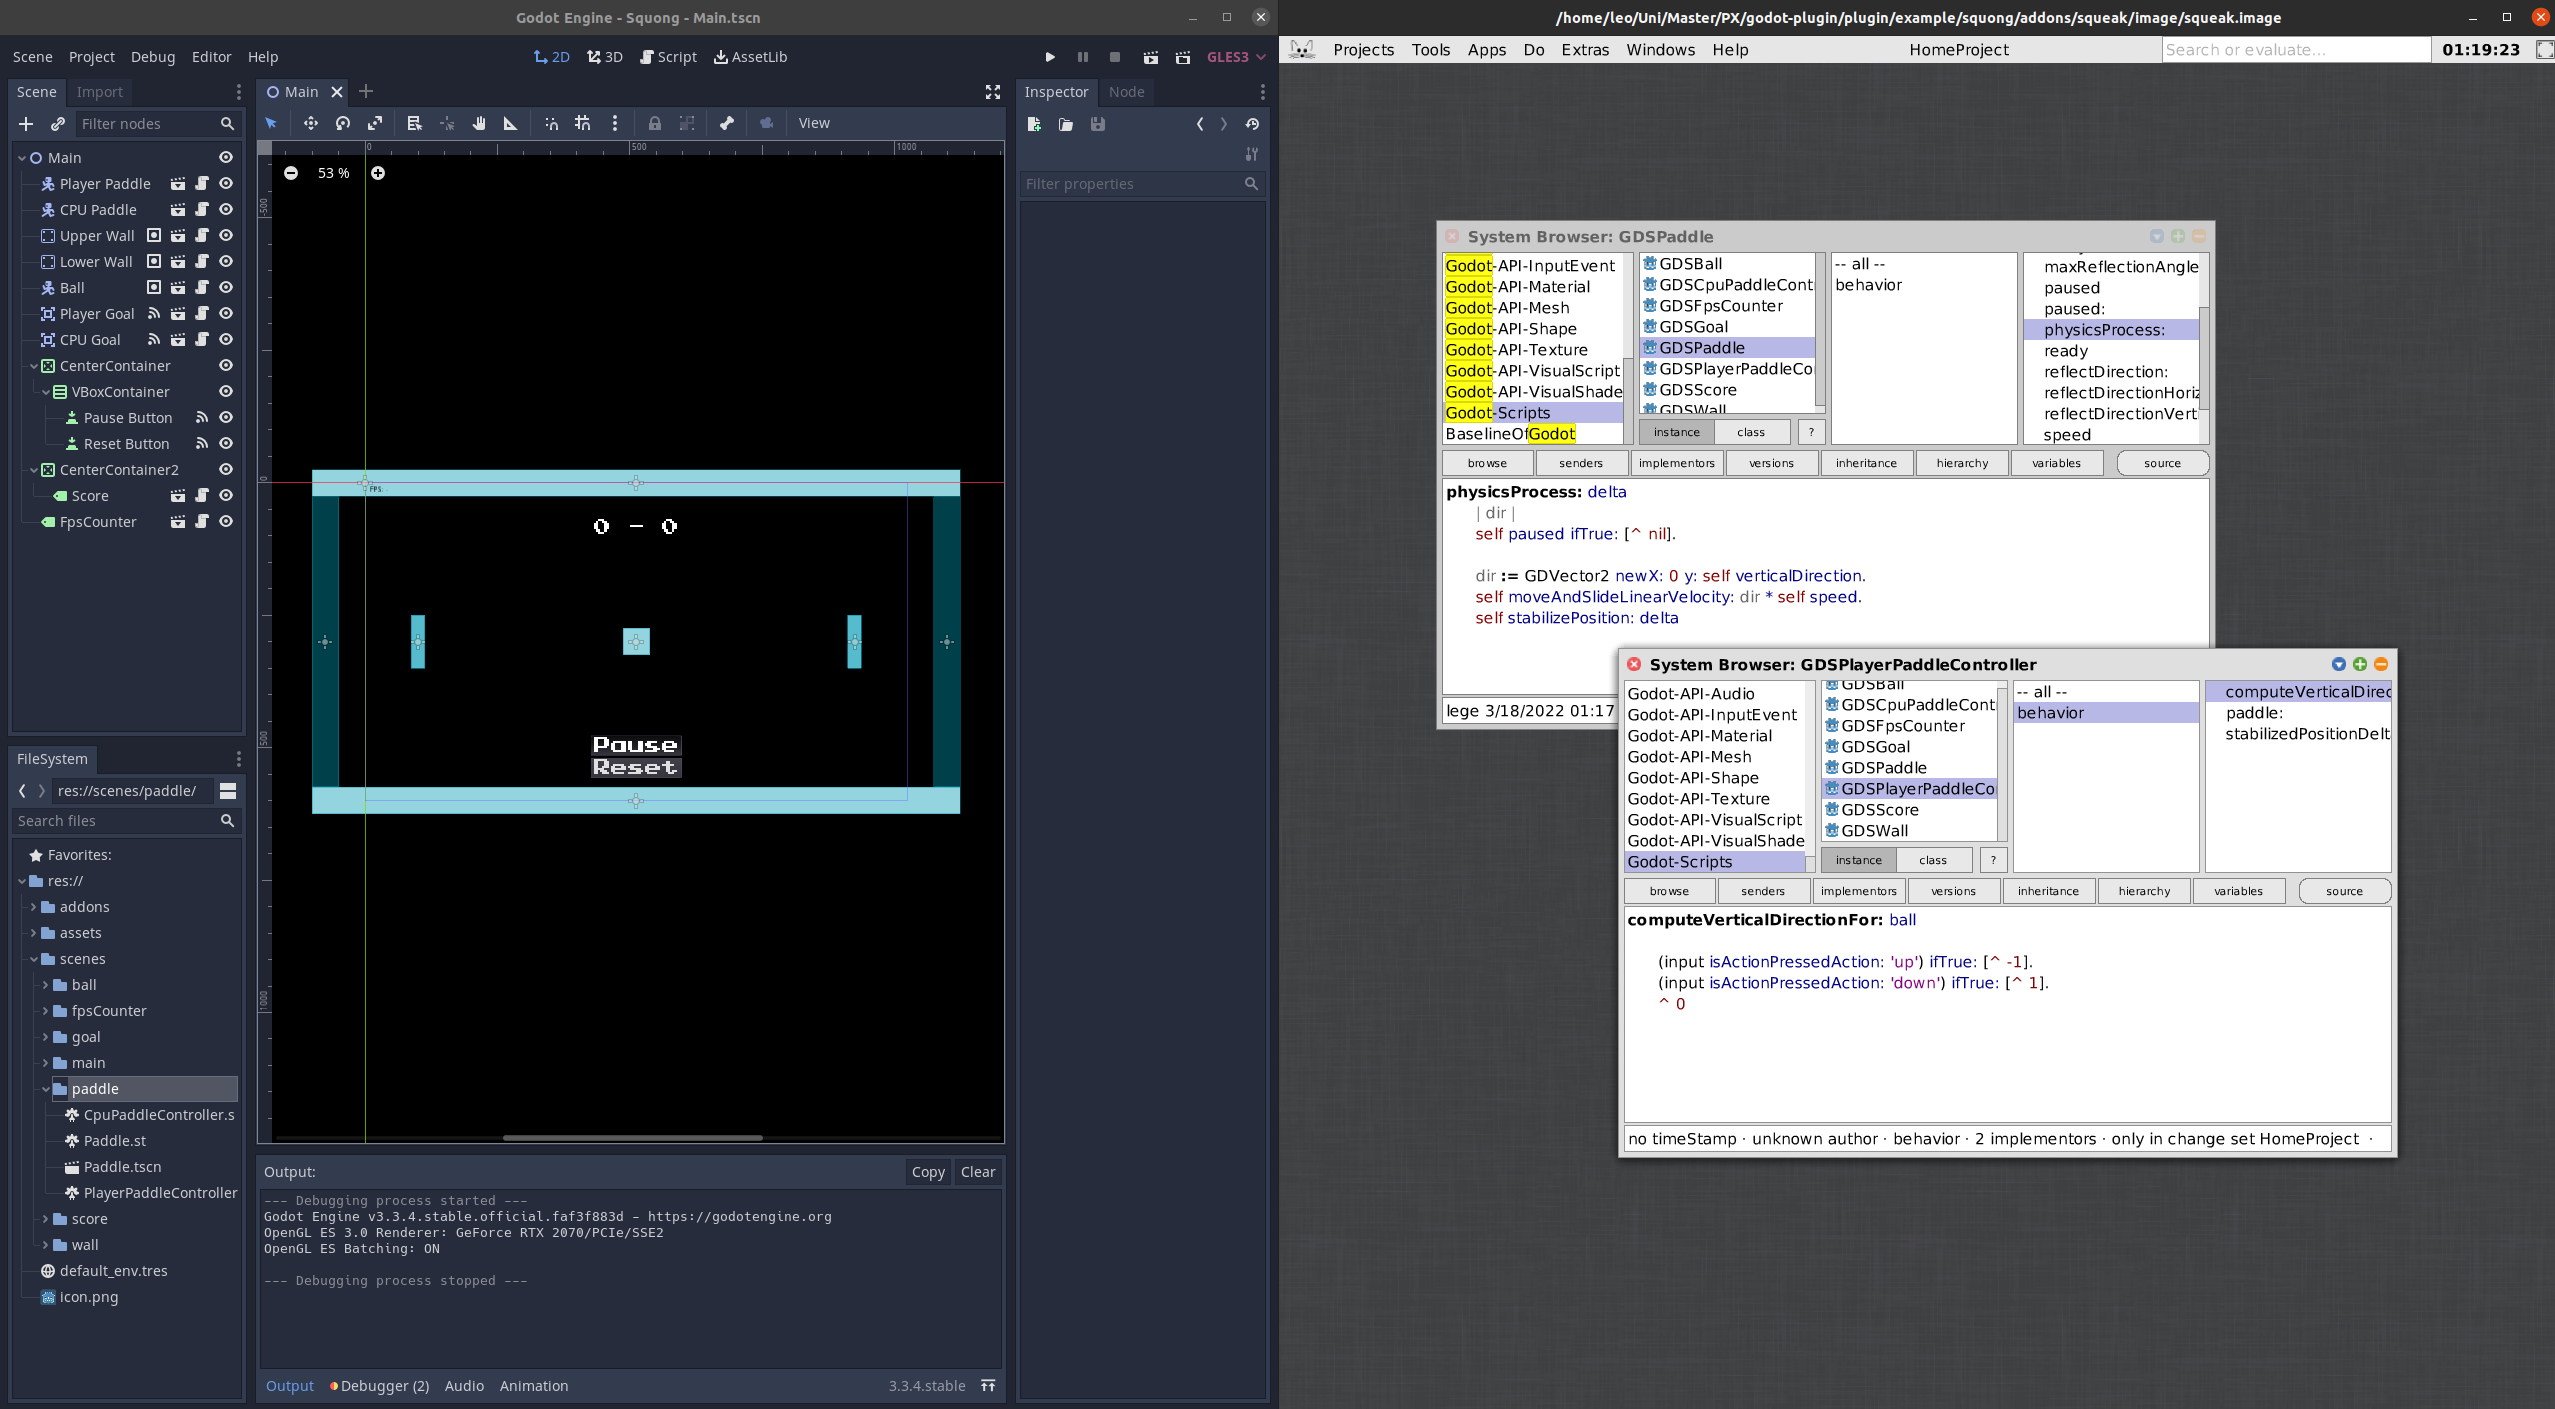Viewport: 2555px width, 1409px height.
Task: Toggle distraction free mode icon
Action: (992, 92)
